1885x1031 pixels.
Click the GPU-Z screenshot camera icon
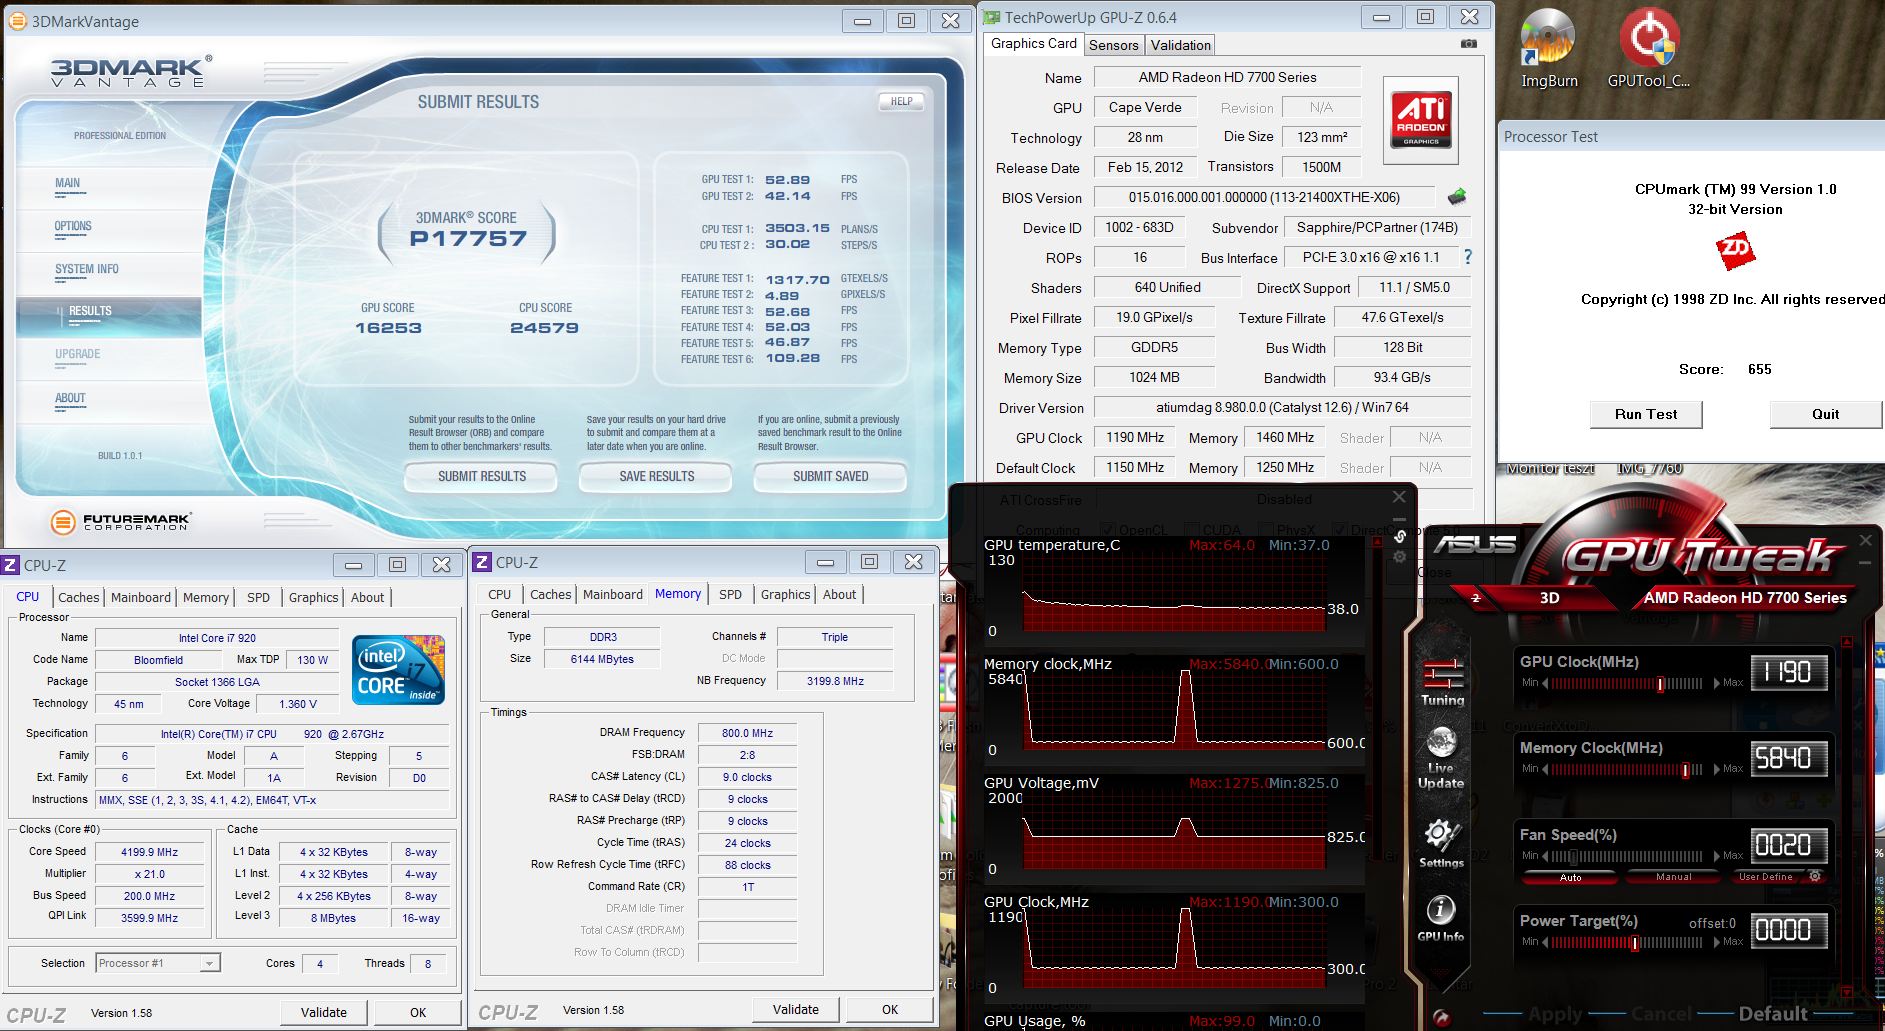[x=1468, y=44]
